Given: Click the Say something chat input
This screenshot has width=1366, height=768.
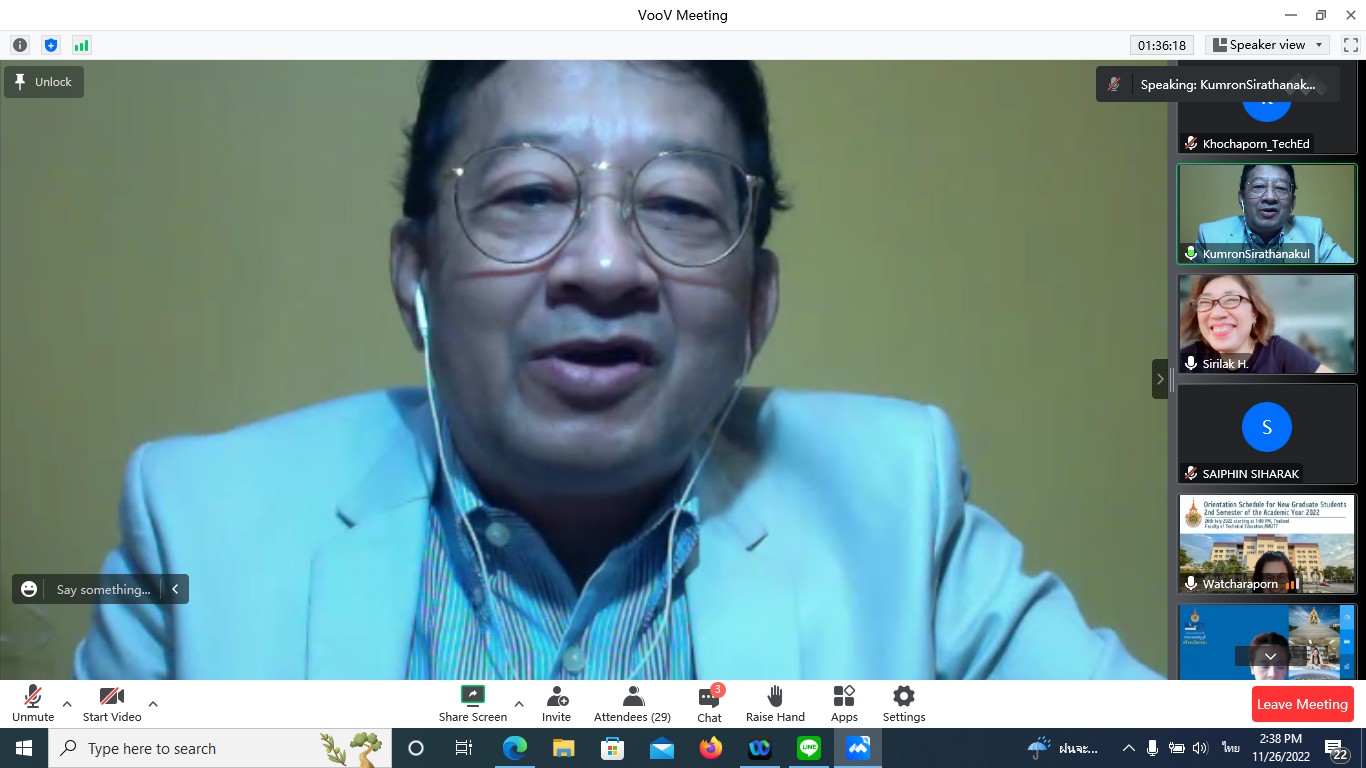Looking at the screenshot, I should point(103,589).
